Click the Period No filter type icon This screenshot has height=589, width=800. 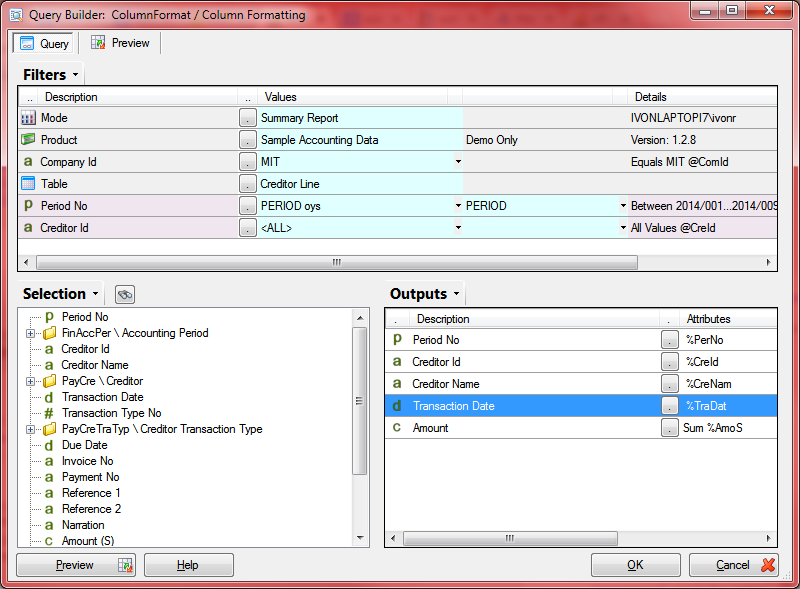click(x=28, y=206)
